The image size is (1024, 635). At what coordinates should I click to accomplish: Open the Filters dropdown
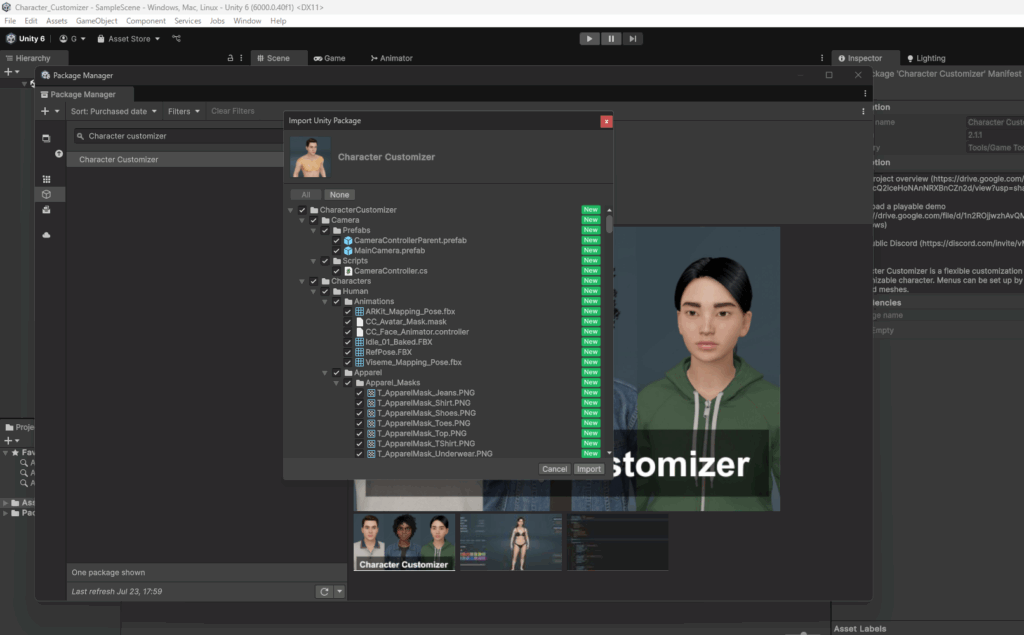tap(184, 111)
